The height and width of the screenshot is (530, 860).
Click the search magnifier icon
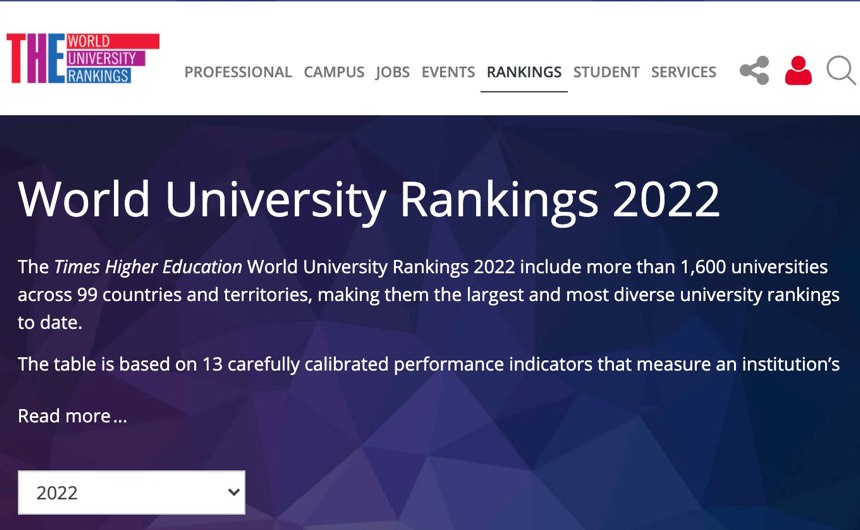tap(841, 71)
